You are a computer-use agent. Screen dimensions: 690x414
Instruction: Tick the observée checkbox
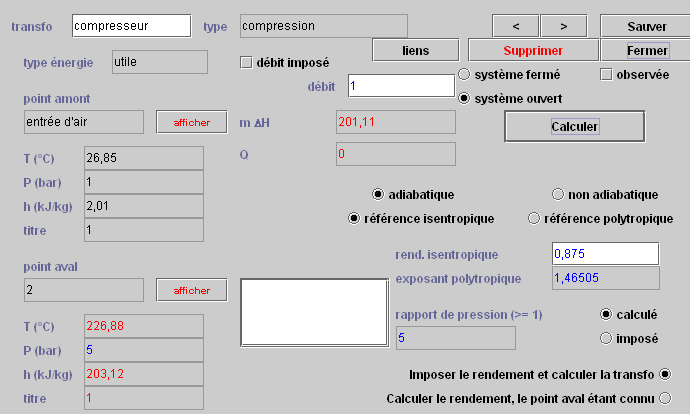pyautogui.click(x=606, y=74)
